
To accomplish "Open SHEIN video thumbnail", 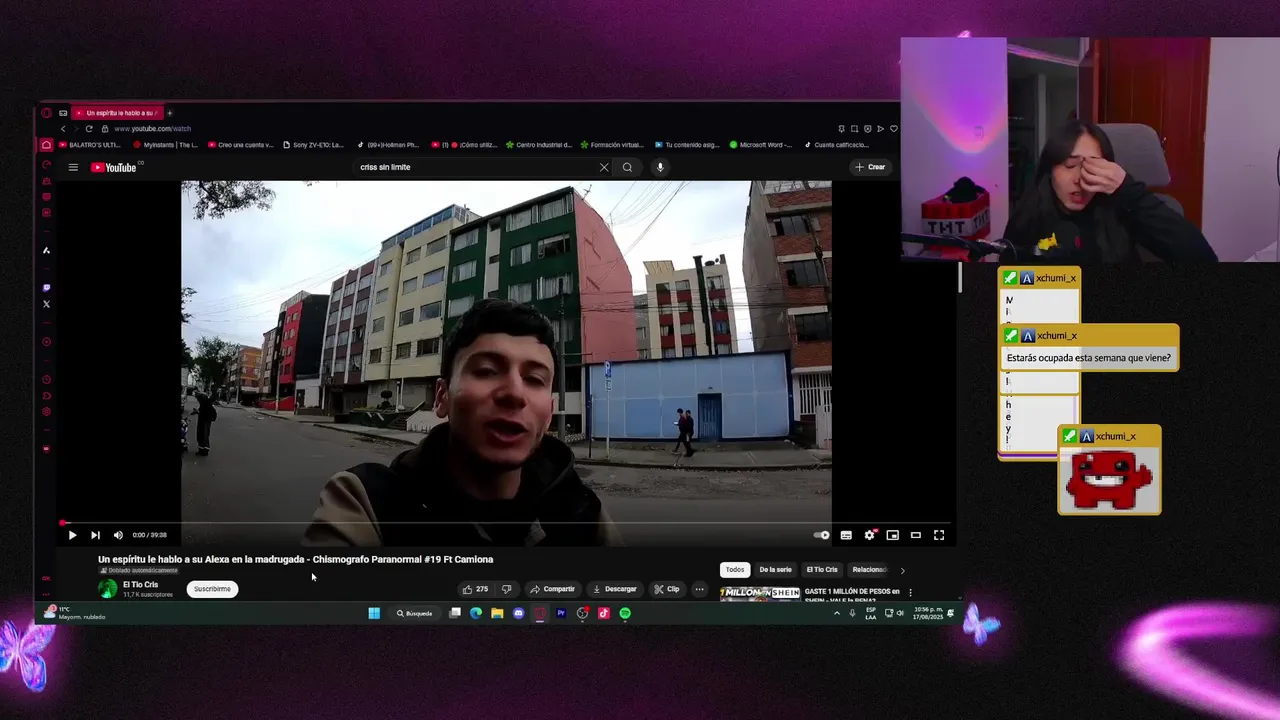I will [760, 593].
